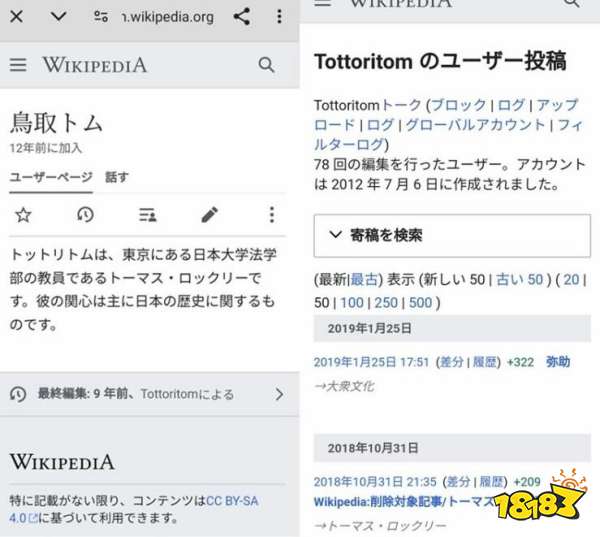Click the wikipedia.org address bar

click(168, 17)
